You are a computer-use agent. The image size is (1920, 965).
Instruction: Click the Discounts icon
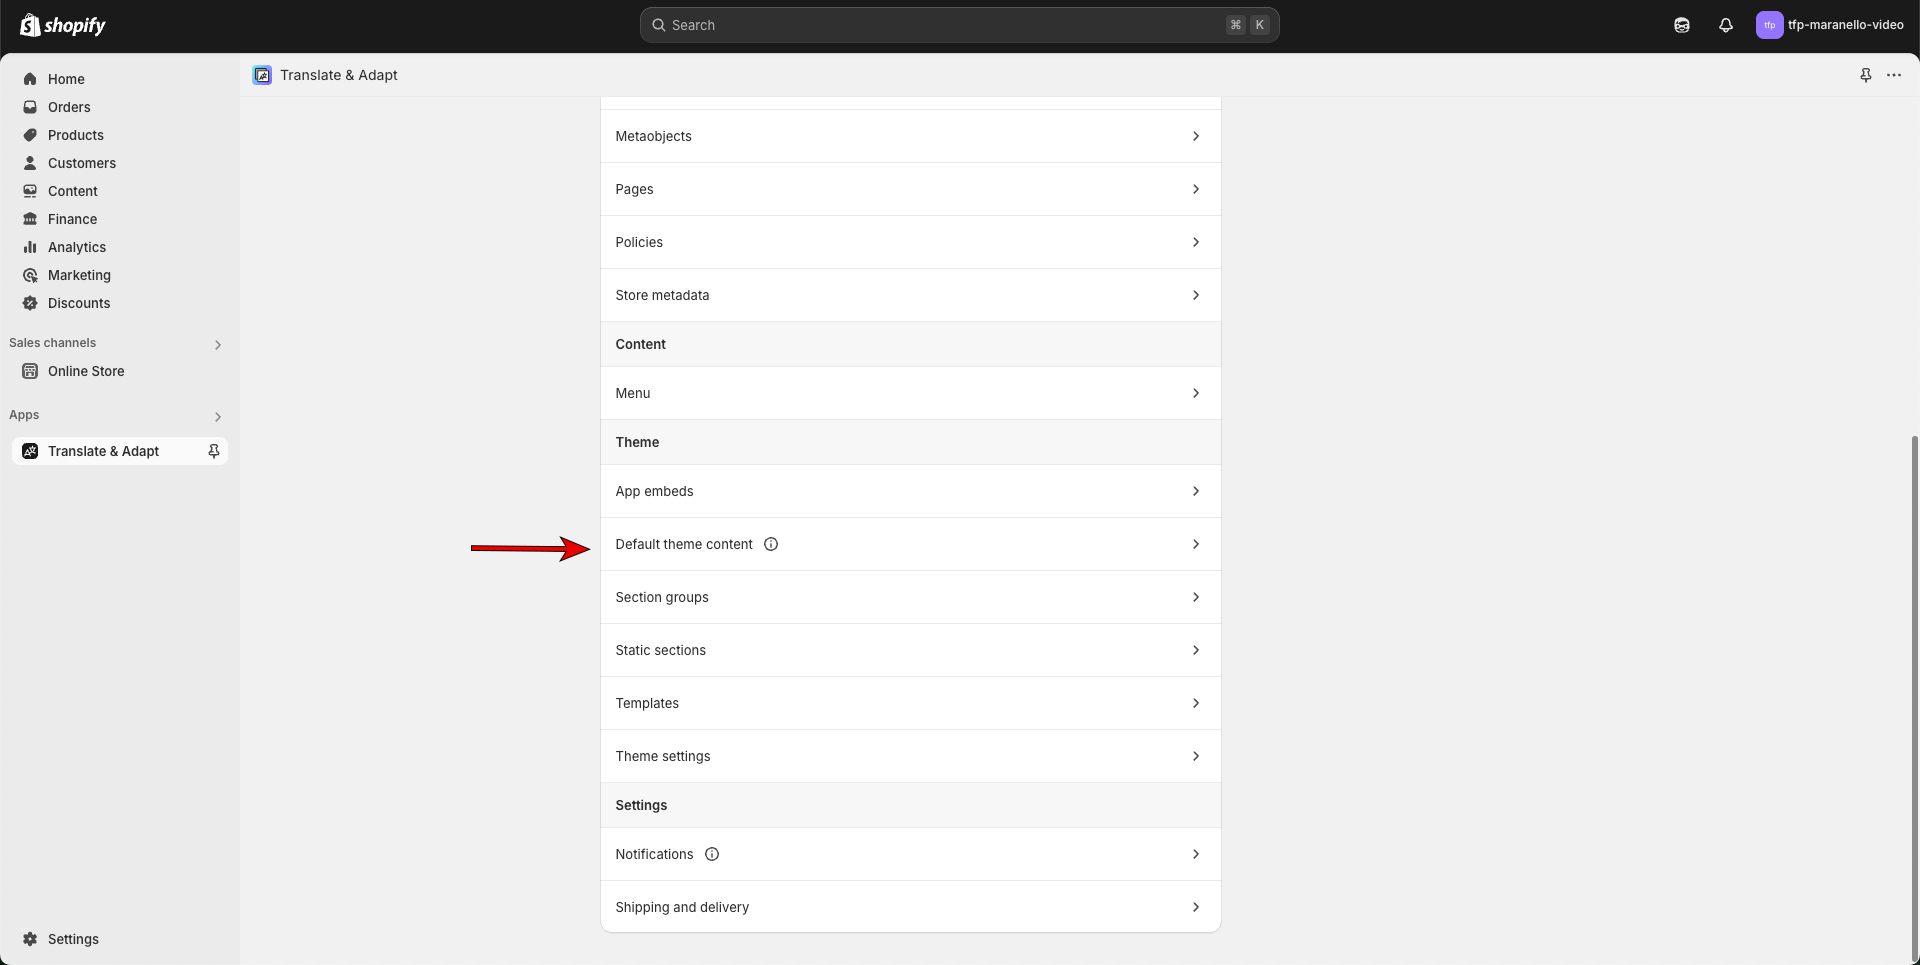[29, 303]
